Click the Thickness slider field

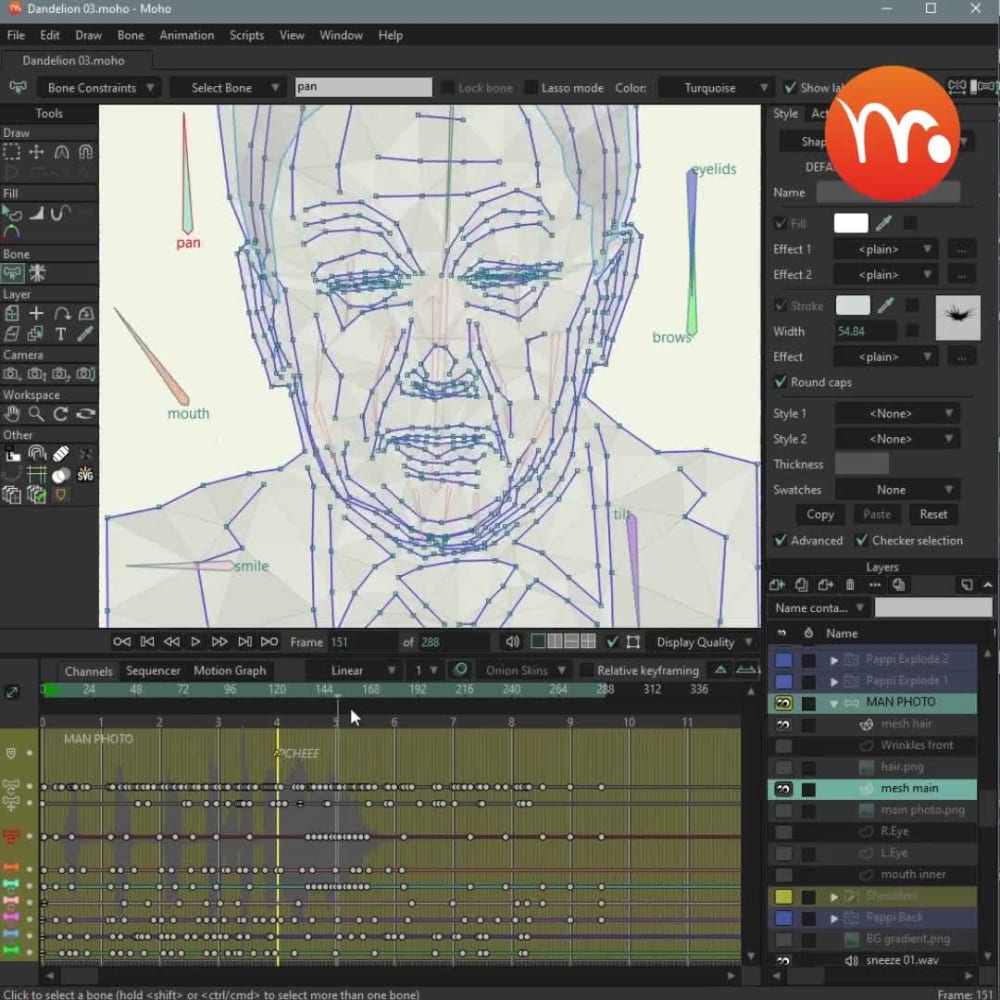click(x=862, y=464)
